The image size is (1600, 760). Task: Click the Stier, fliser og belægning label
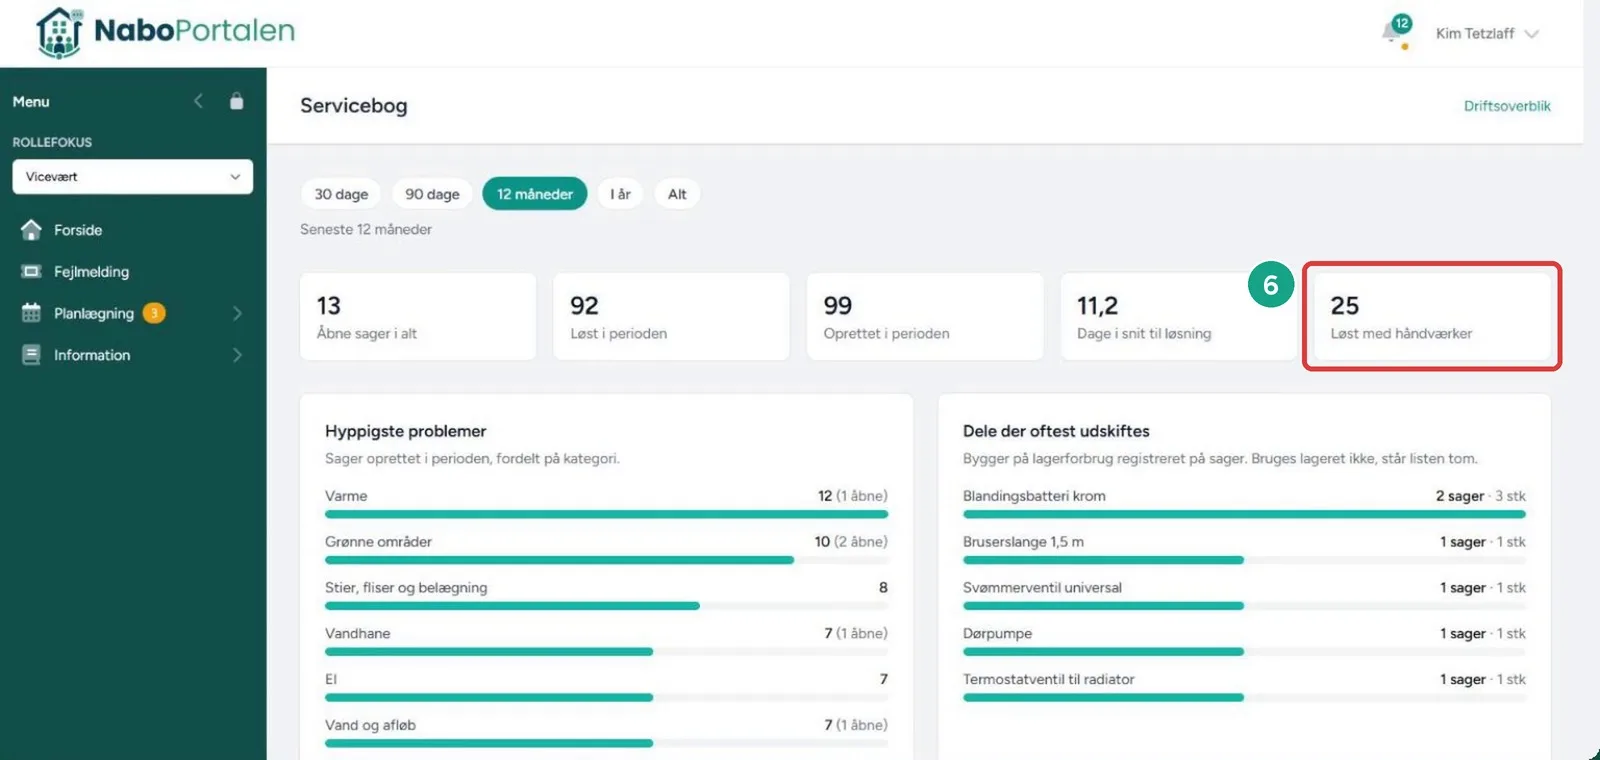coord(406,587)
